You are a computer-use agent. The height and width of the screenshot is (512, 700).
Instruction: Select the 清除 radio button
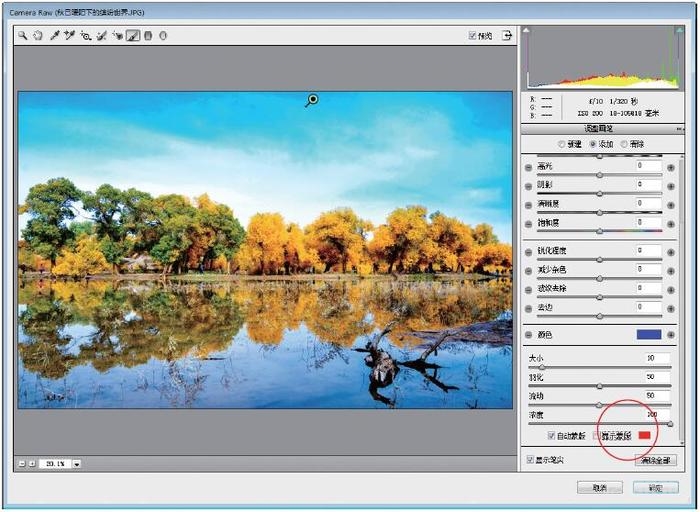click(x=624, y=144)
